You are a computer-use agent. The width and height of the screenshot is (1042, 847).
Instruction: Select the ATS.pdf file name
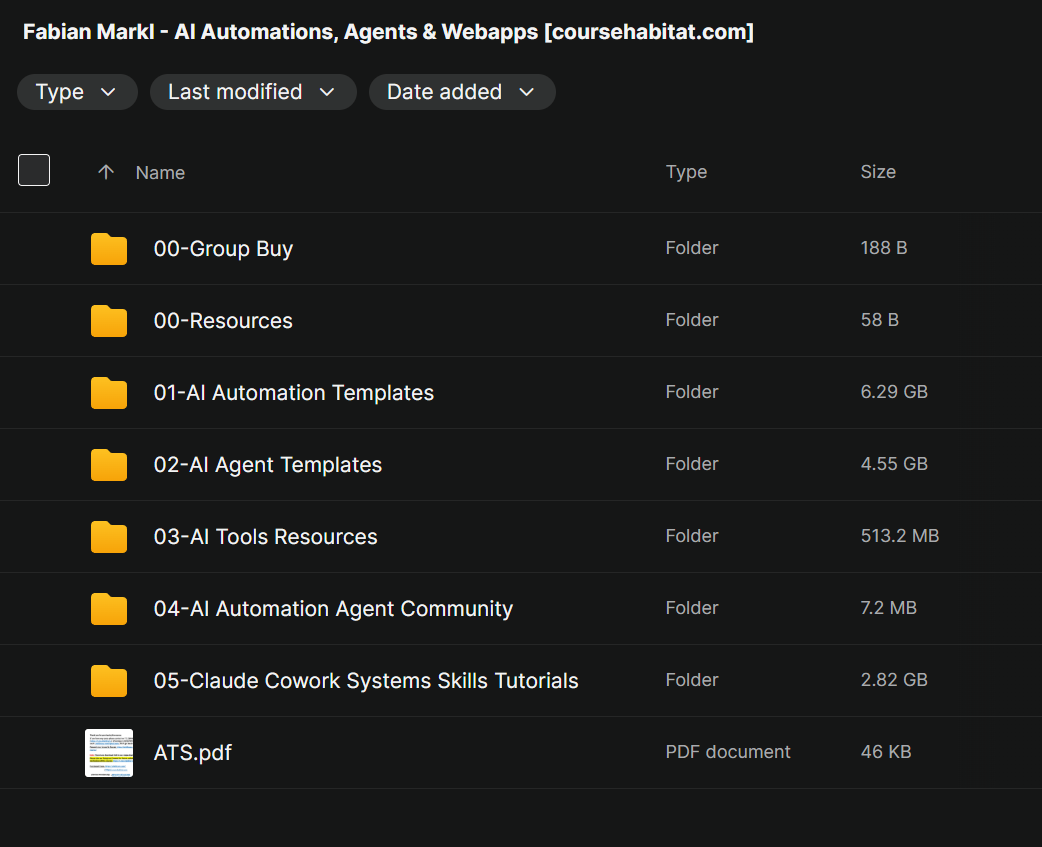coord(193,753)
